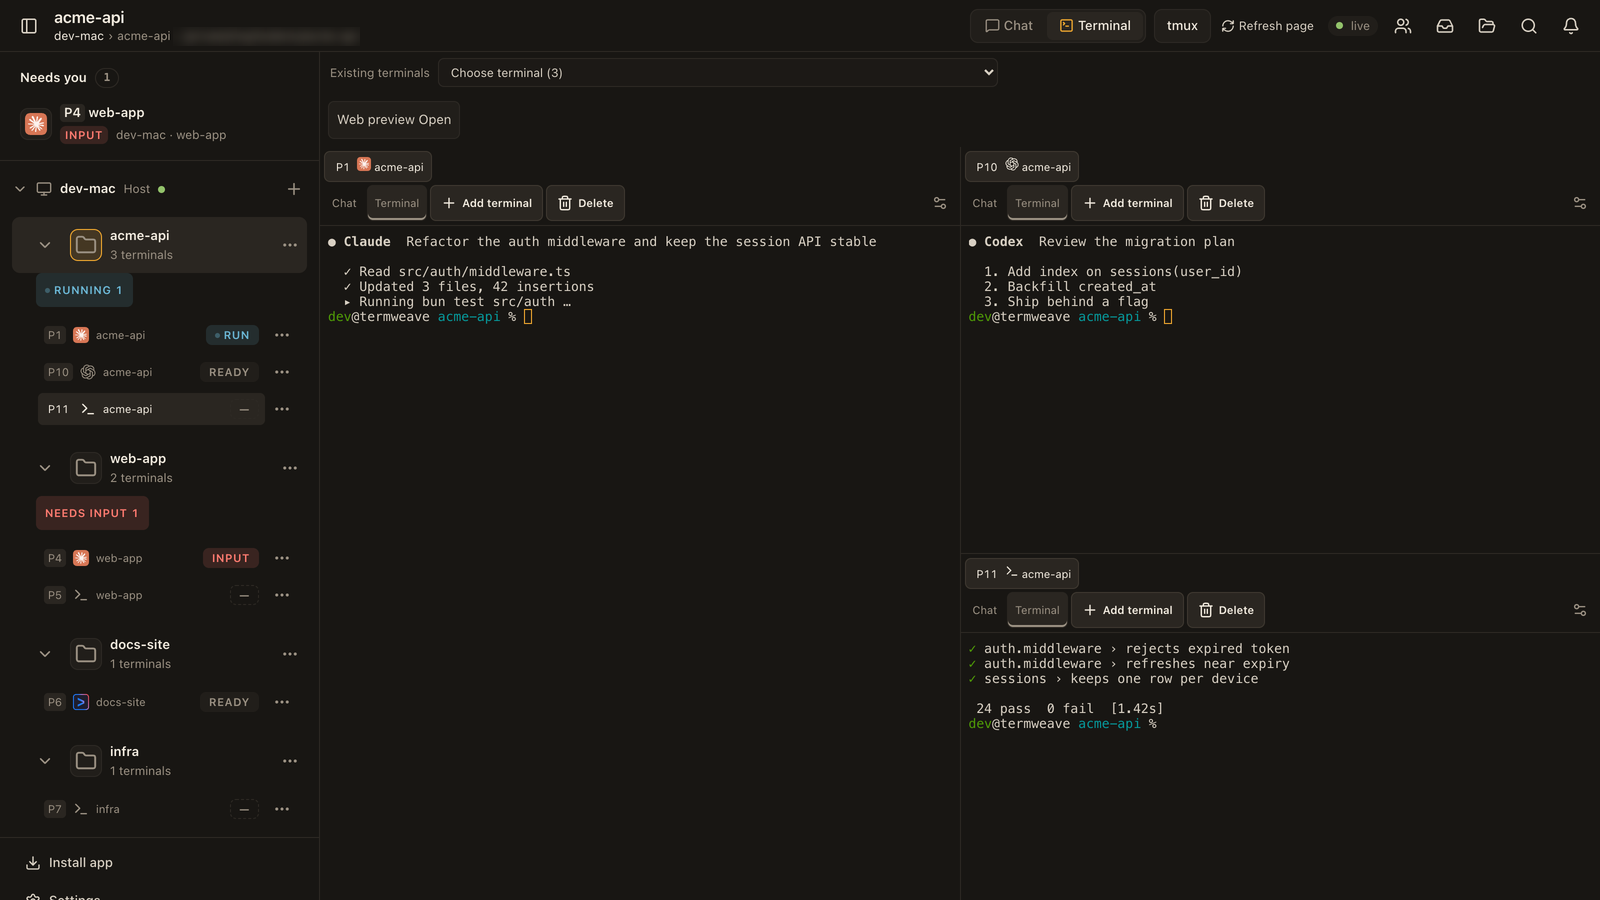The height and width of the screenshot is (900, 1600).
Task: Select Terminal tab in P10 pane
Action: tap(1037, 203)
